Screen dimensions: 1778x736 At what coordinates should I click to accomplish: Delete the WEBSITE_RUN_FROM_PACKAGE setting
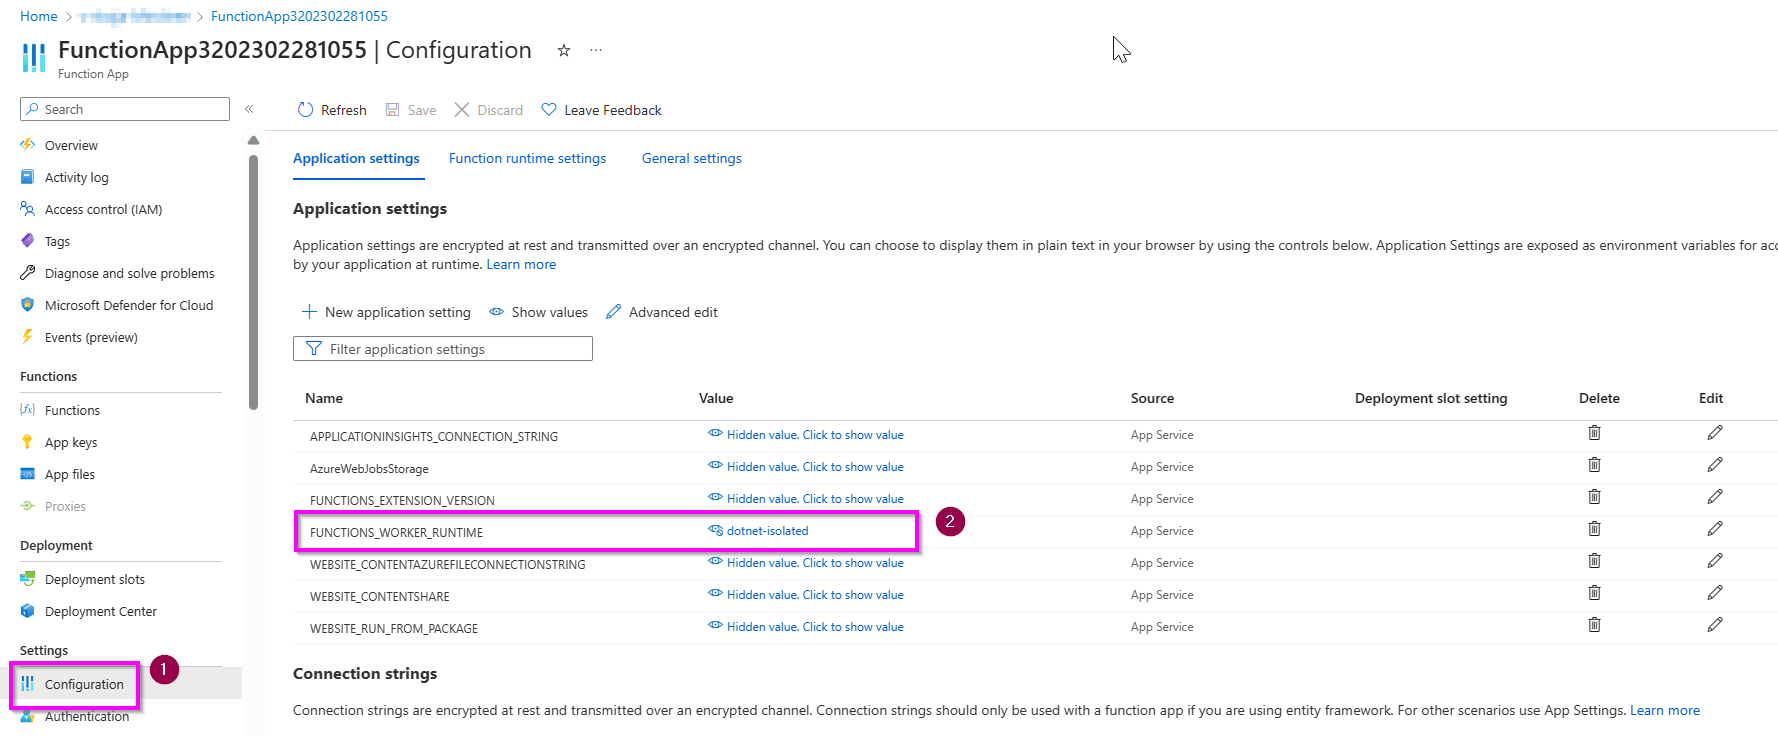1594,625
